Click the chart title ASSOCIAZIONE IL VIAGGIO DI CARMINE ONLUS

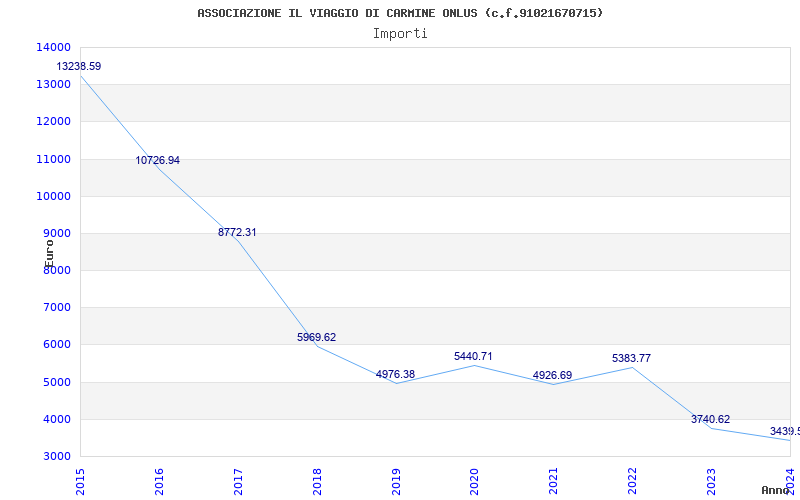point(400,13)
